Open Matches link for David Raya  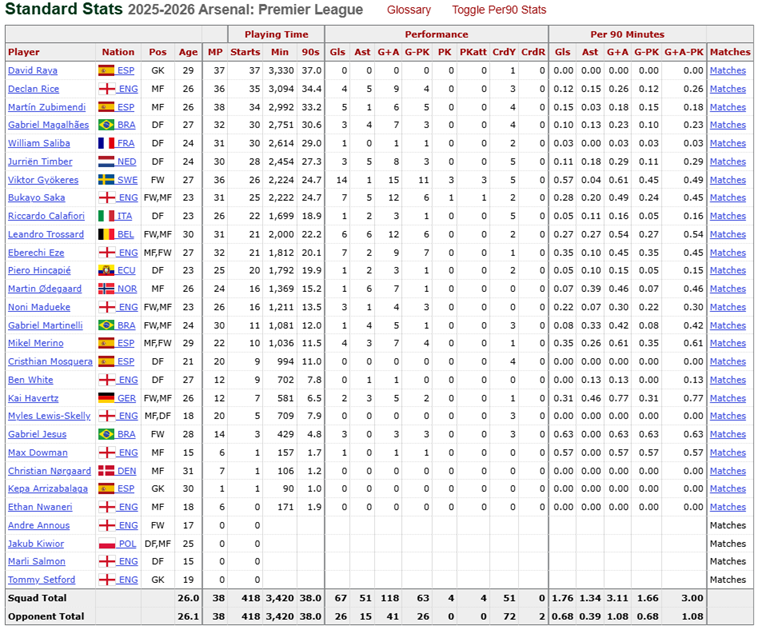(728, 71)
